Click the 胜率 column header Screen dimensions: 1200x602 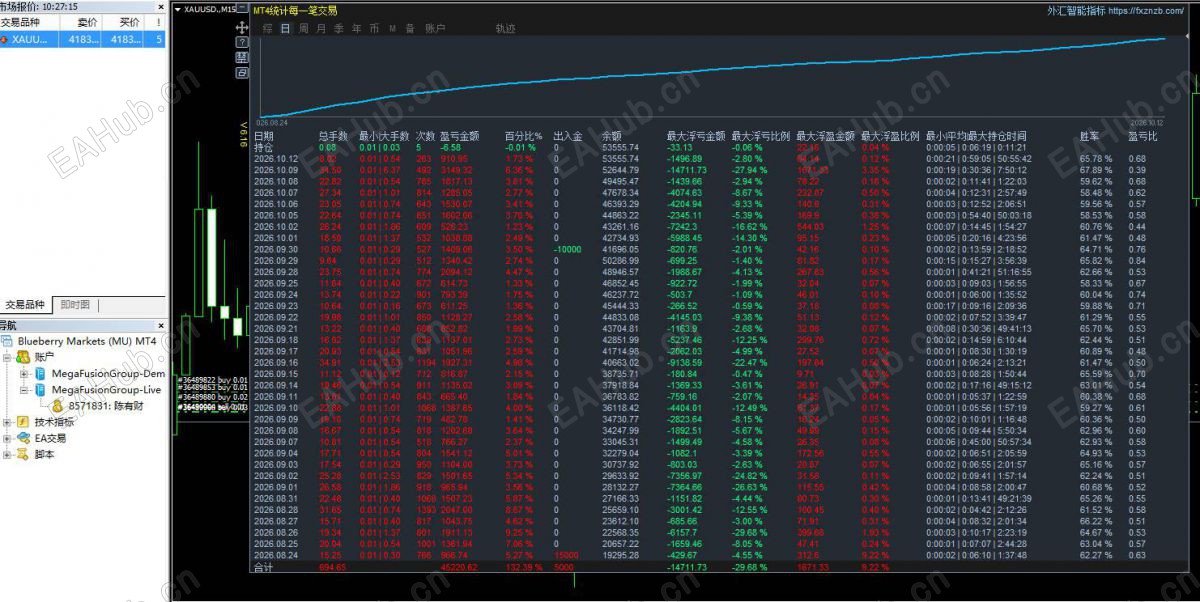pos(1090,136)
